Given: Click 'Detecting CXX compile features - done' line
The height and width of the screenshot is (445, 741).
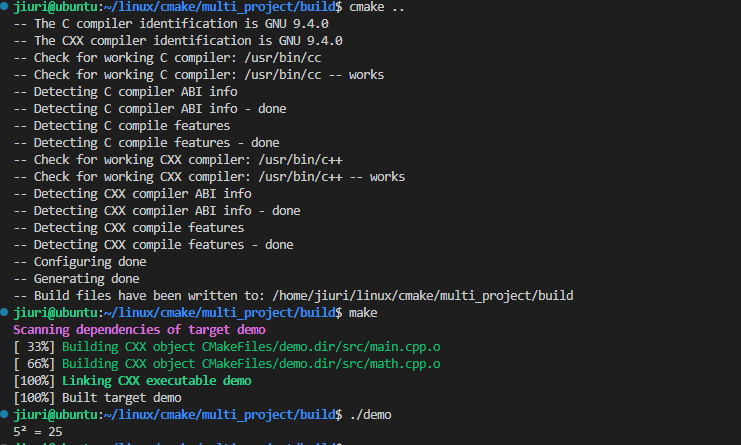Looking at the screenshot, I should point(154,245).
